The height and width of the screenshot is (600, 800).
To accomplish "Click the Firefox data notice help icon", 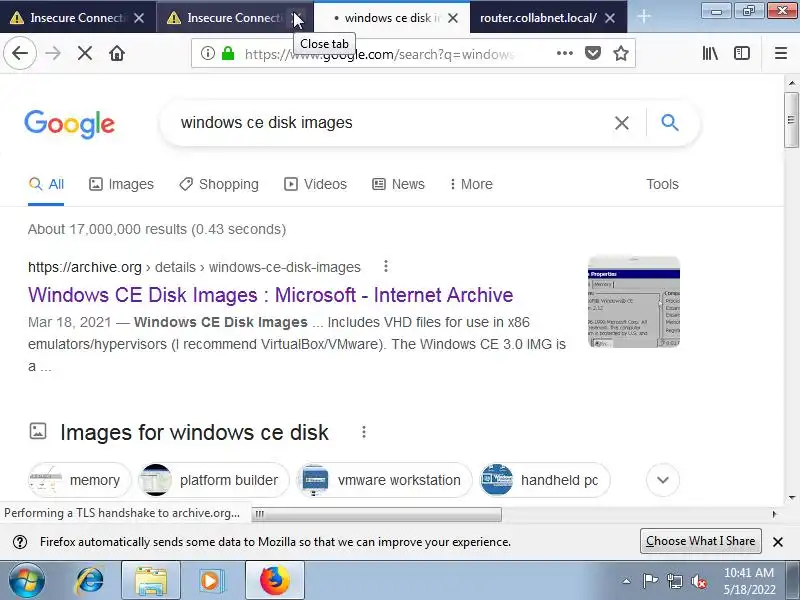I will [20, 542].
